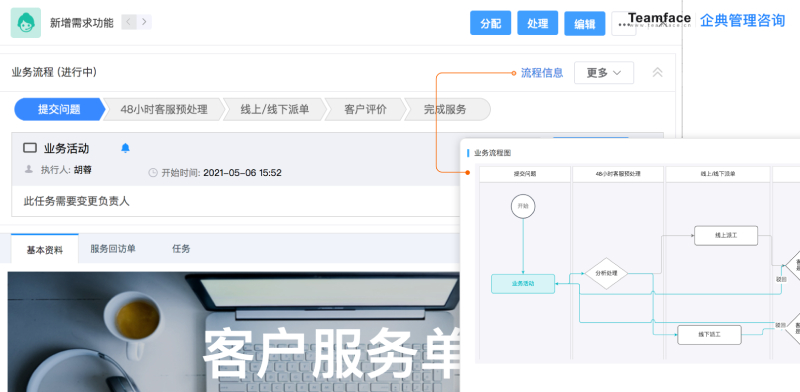The image size is (800, 392).
Task: Click the 线下派工 node in flowchart
Action: [x=710, y=335]
